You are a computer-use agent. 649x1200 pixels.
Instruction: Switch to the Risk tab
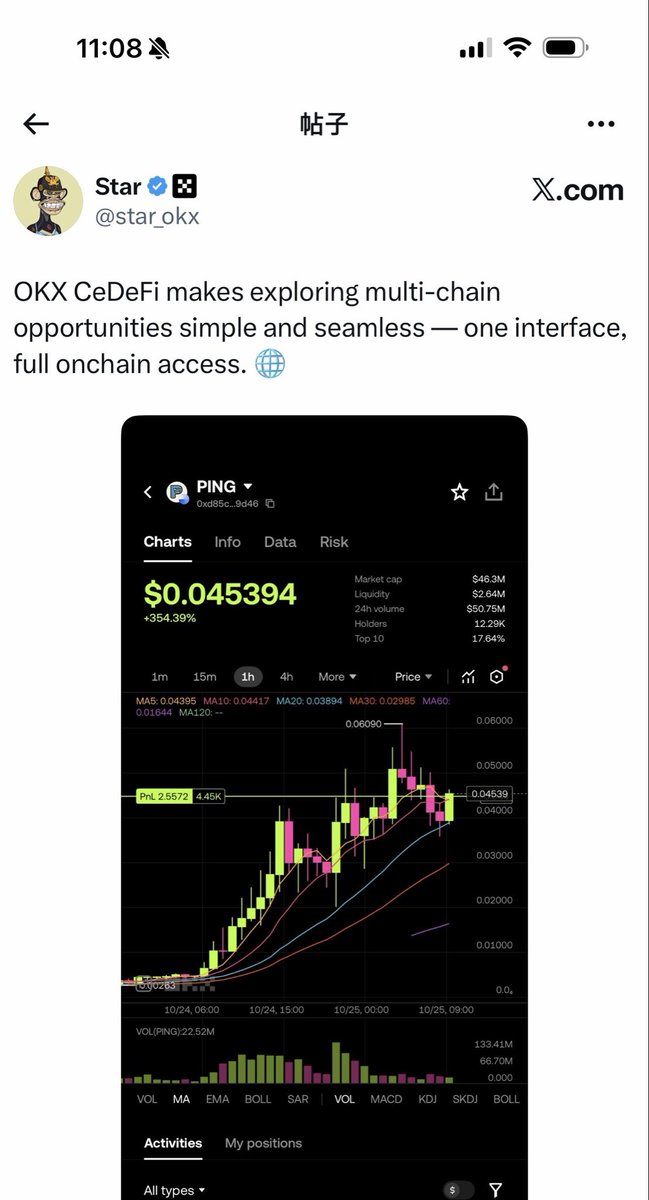coord(334,542)
